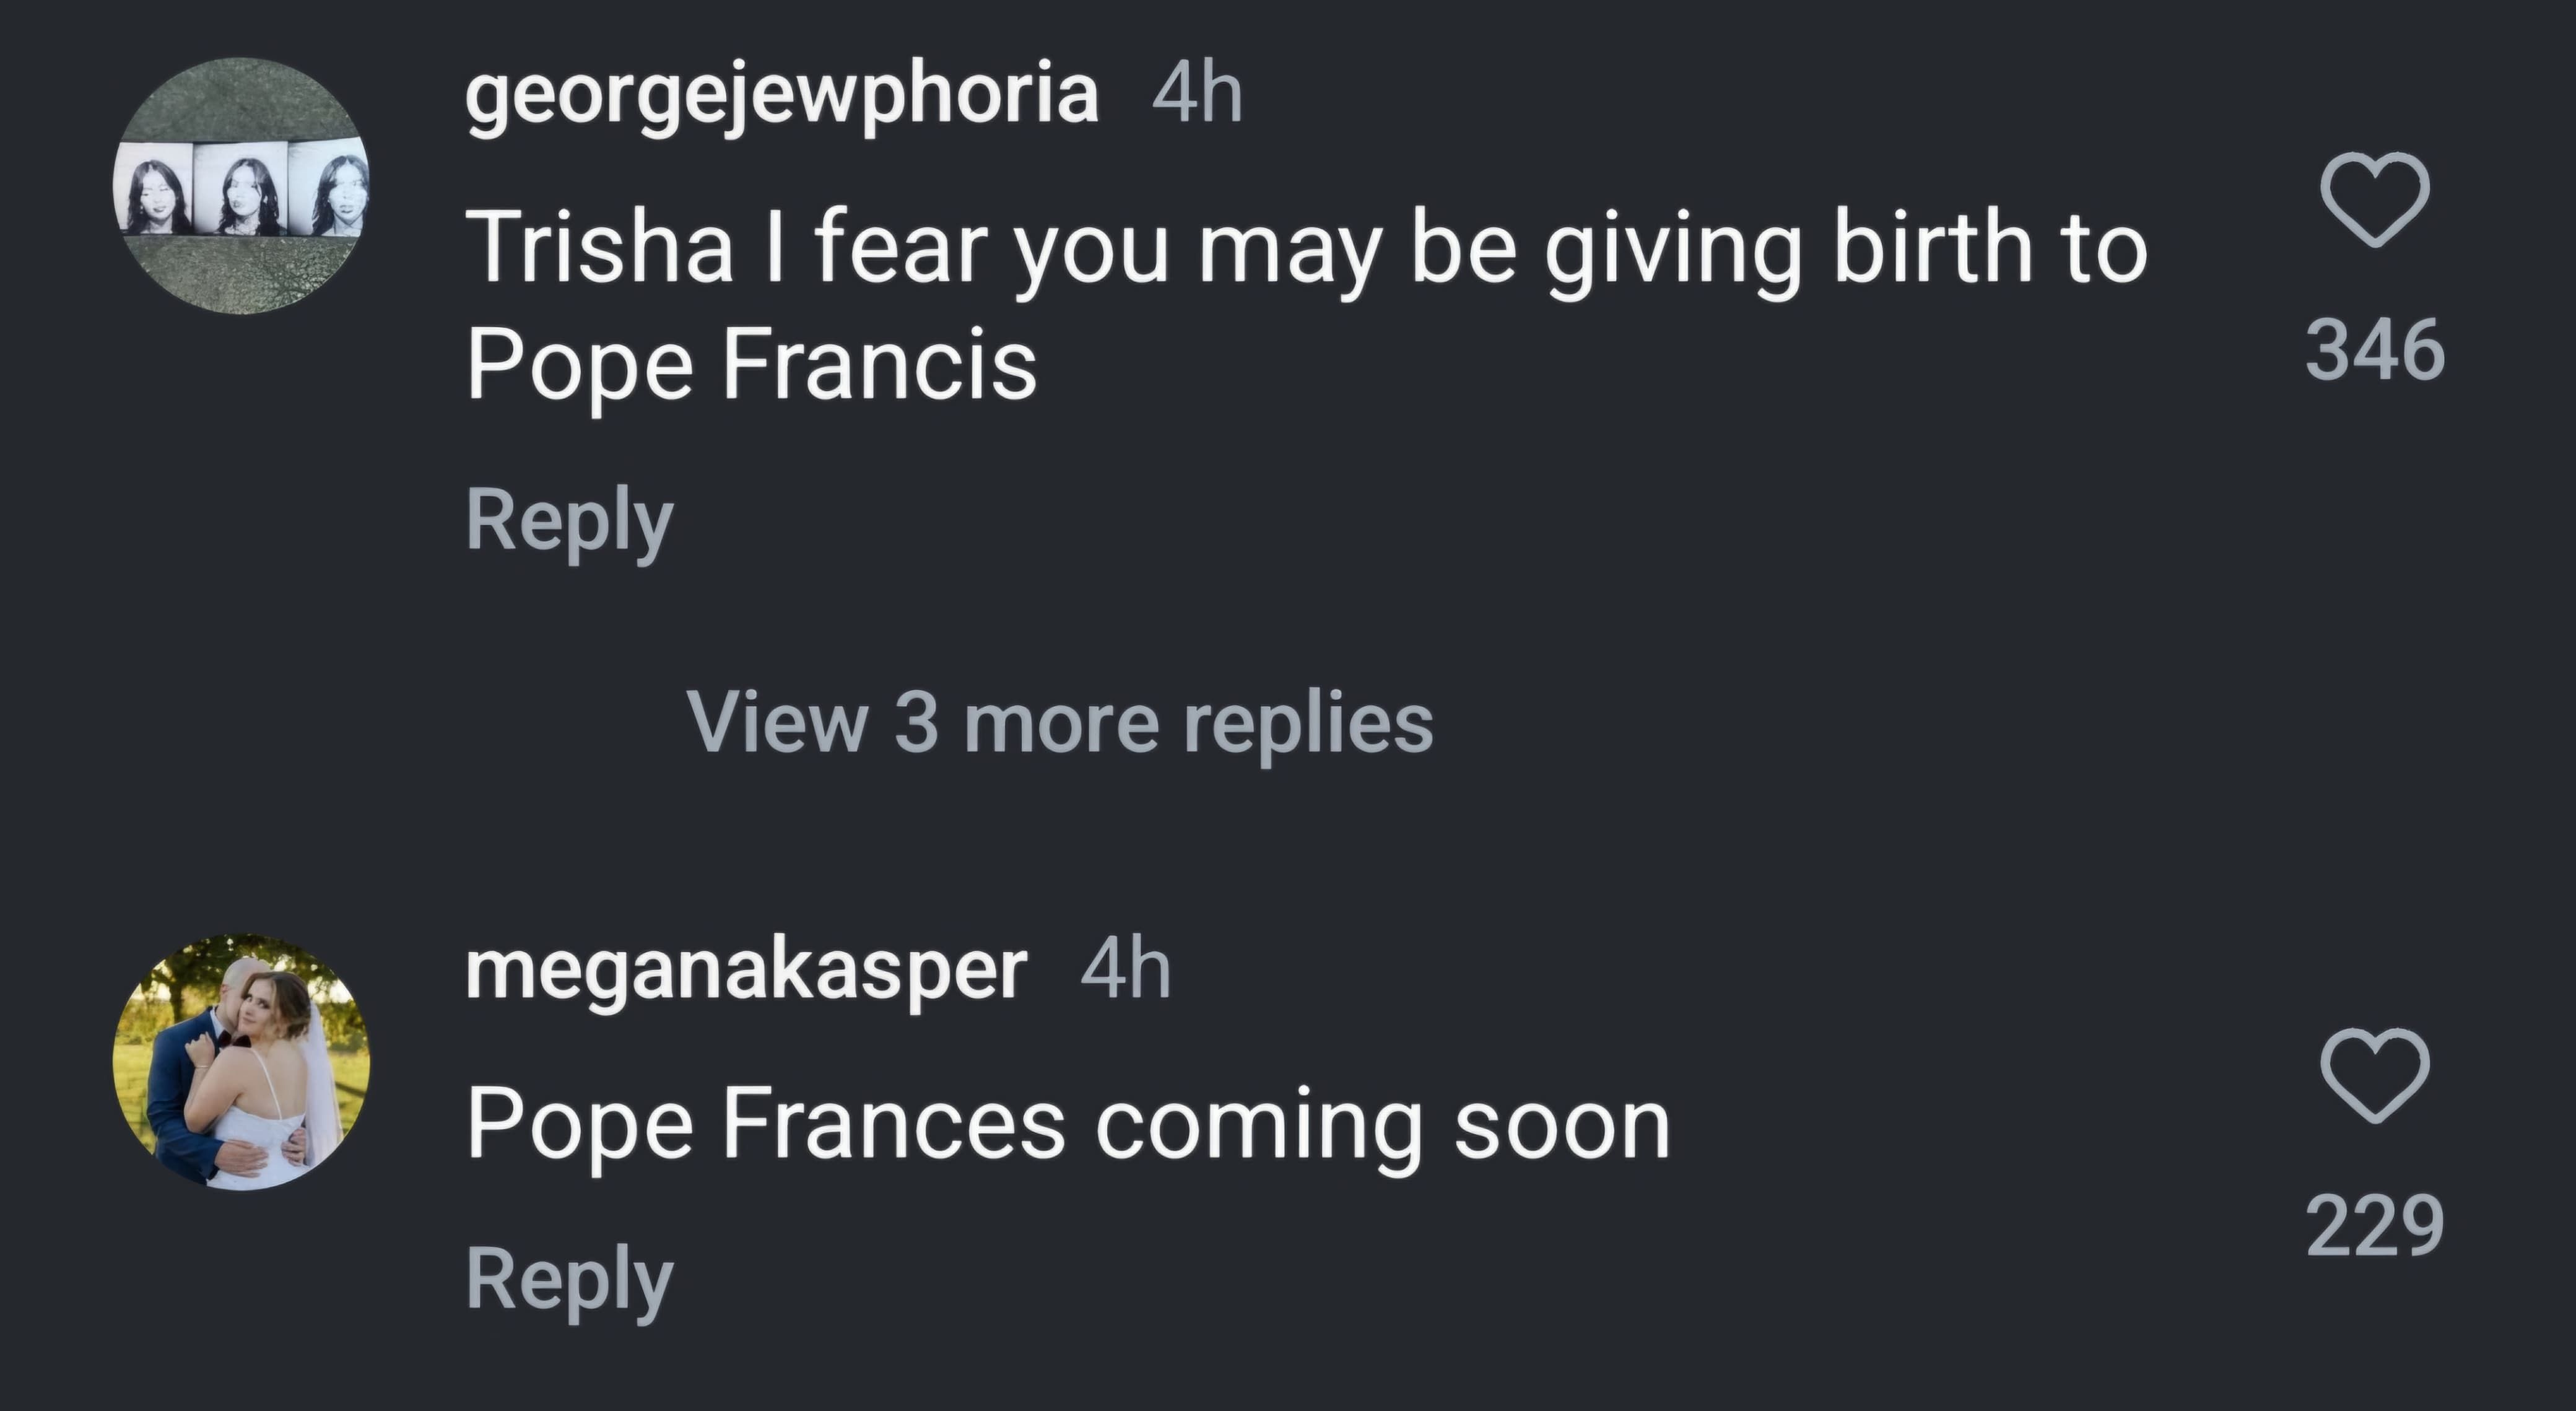Open meganakasper's wedding profile picture
This screenshot has width=2576, height=1411.
tap(241, 1061)
